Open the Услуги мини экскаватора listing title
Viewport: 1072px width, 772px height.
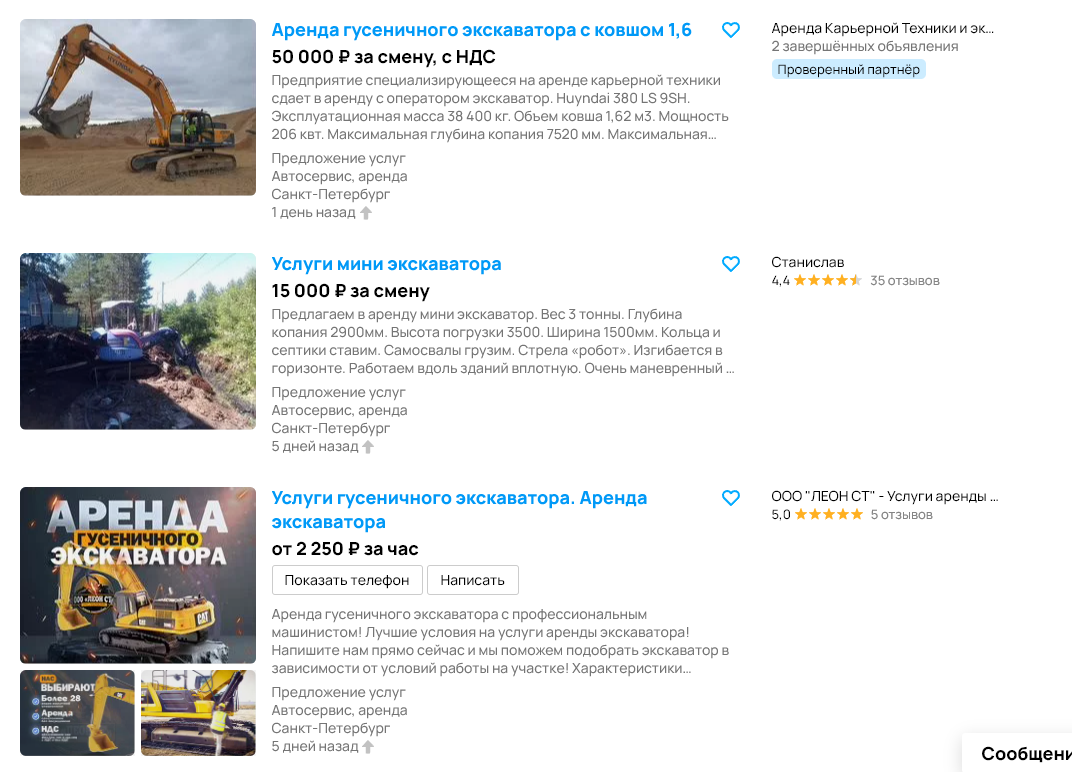point(386,264)
